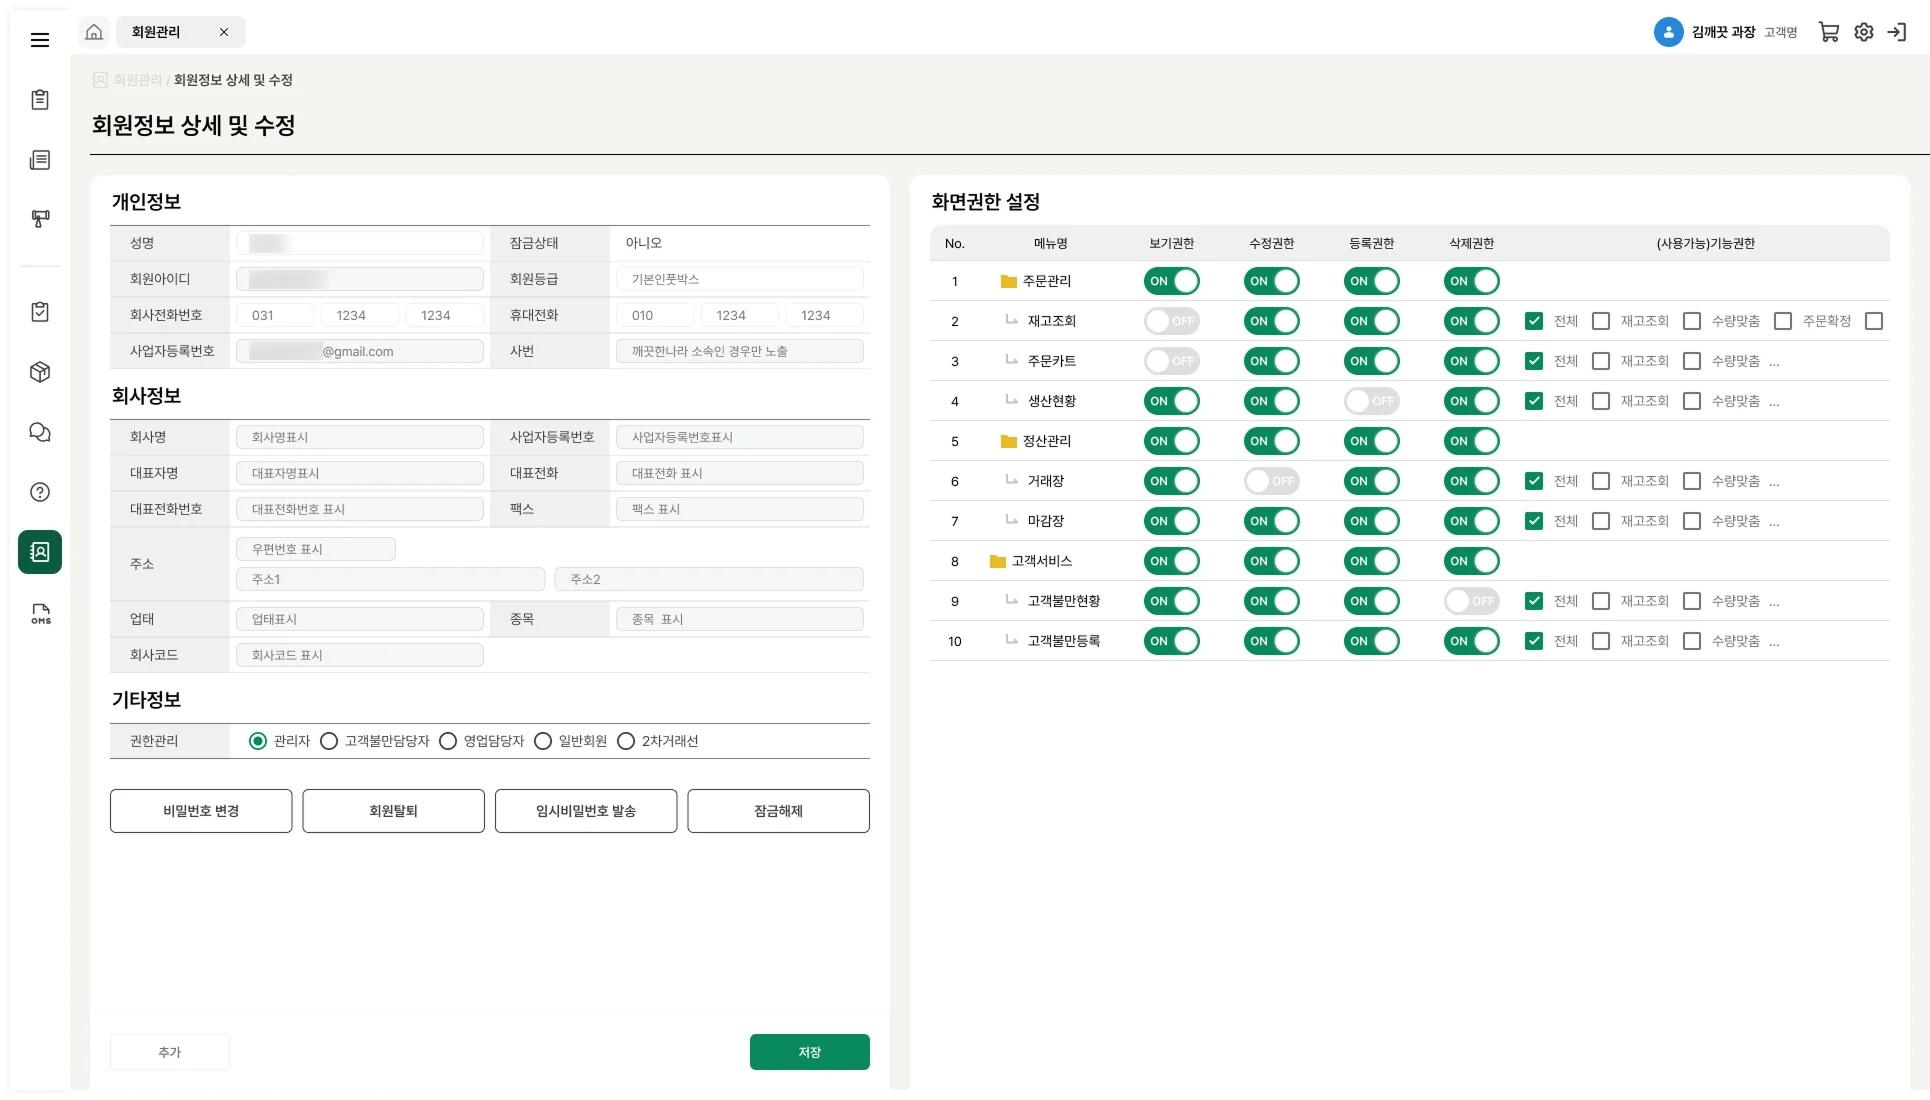Go to the home icon tab
Image resolution: width=1930 pixels, height=1100 pixels.
click(x=94, y=32)
